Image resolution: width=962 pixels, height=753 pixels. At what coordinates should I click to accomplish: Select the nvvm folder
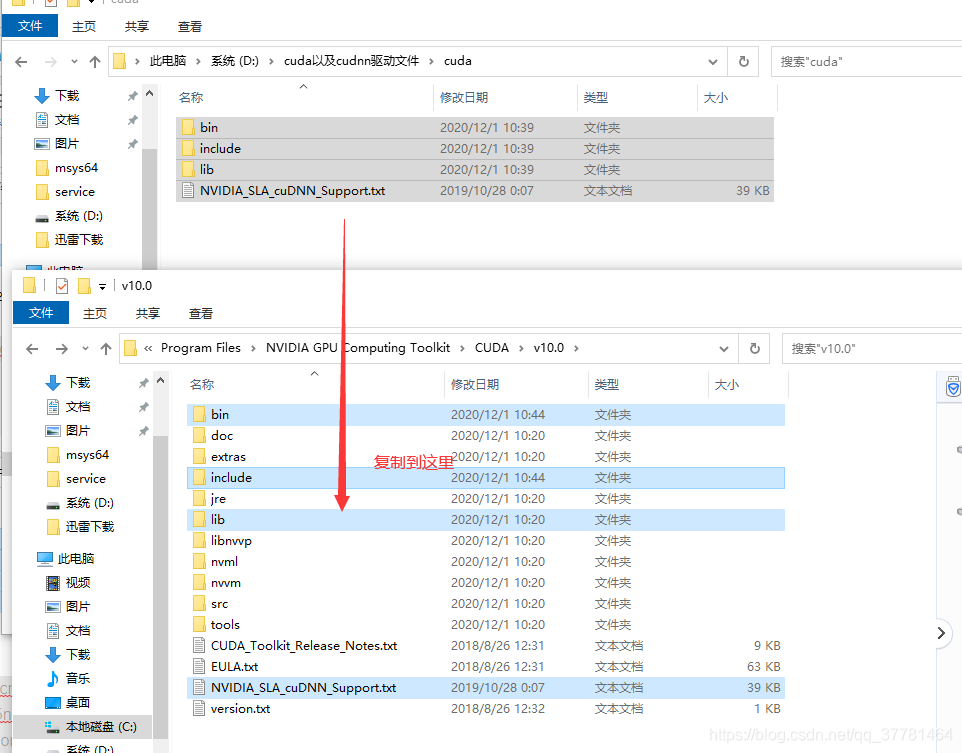(485, 582)
